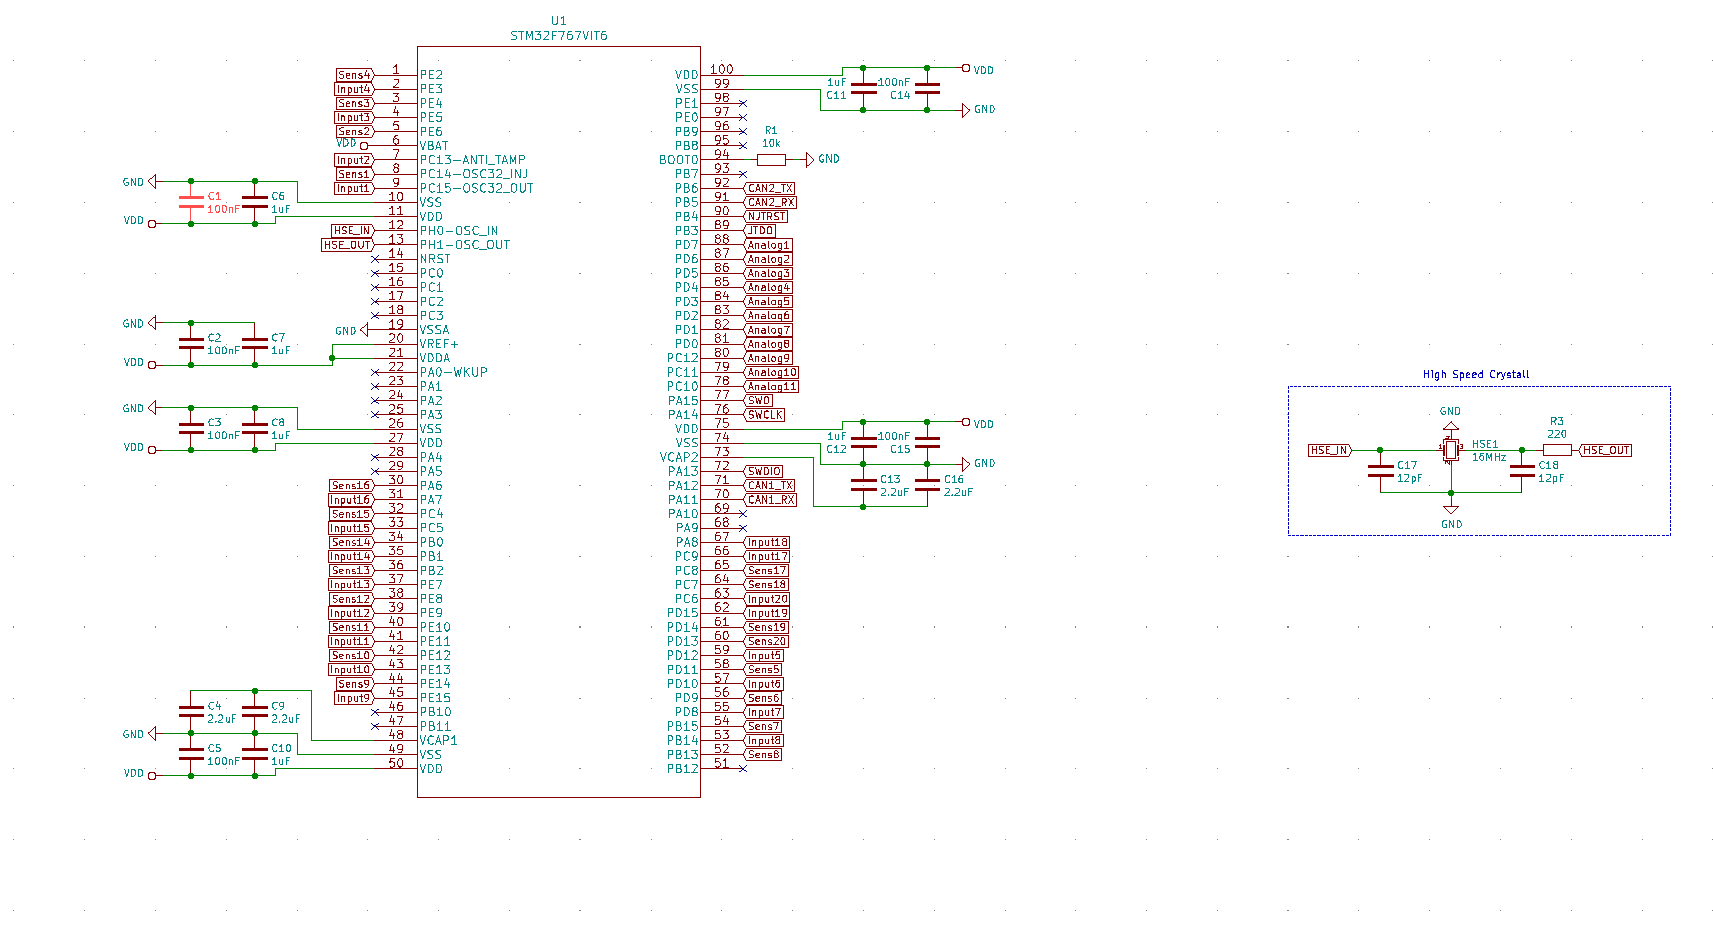
Task: Click capacitor C17 12pF symbol
Action: [1380, 471]
